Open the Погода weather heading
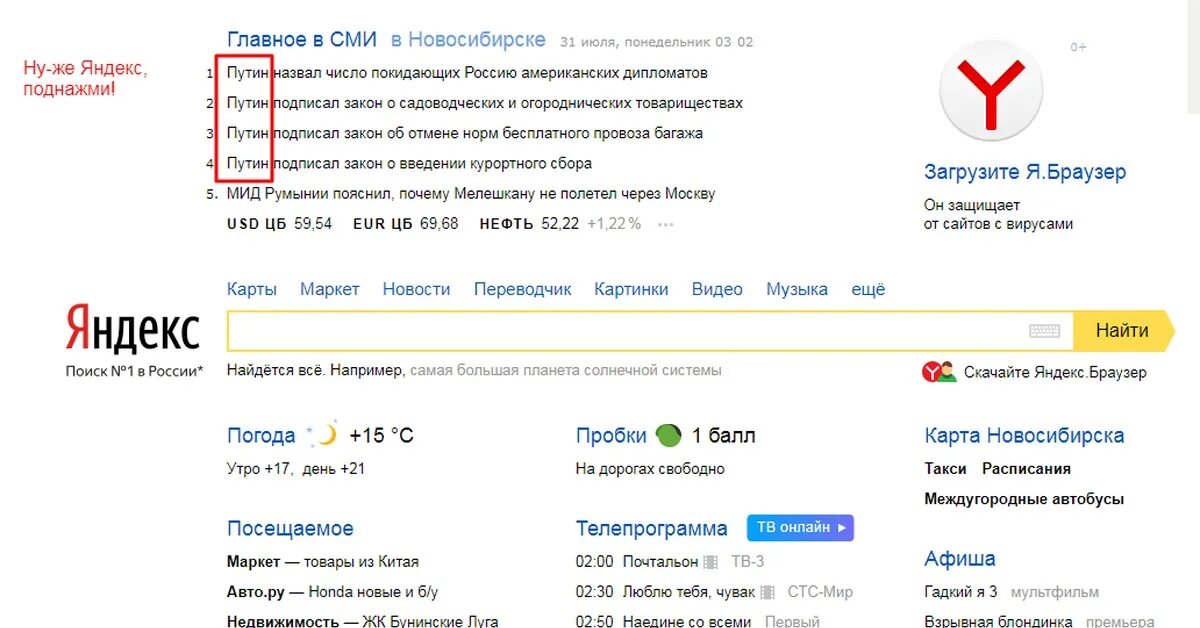Viewport: 1200px width, 628px height. pyautogui.click(x=261, y=436)
